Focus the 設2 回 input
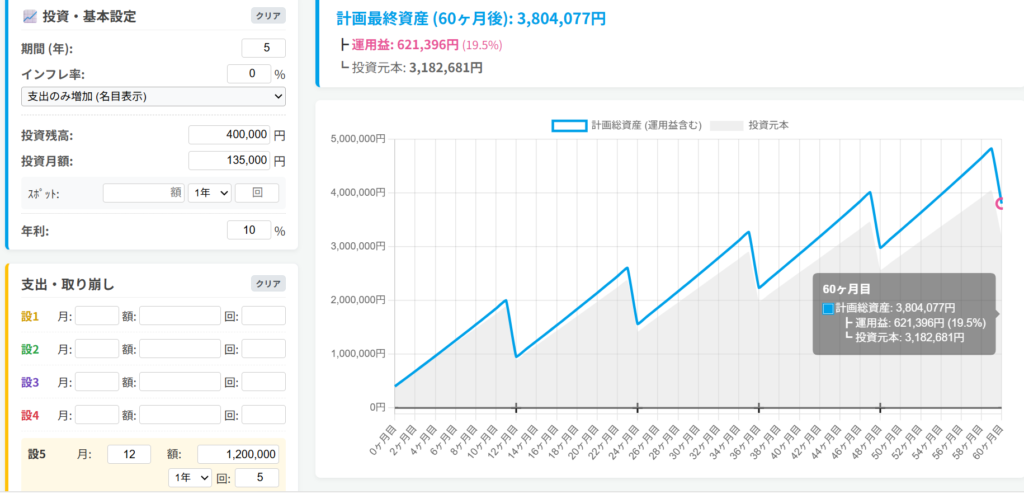Viewport: 1024px width, 494px height. coord(263,349)
